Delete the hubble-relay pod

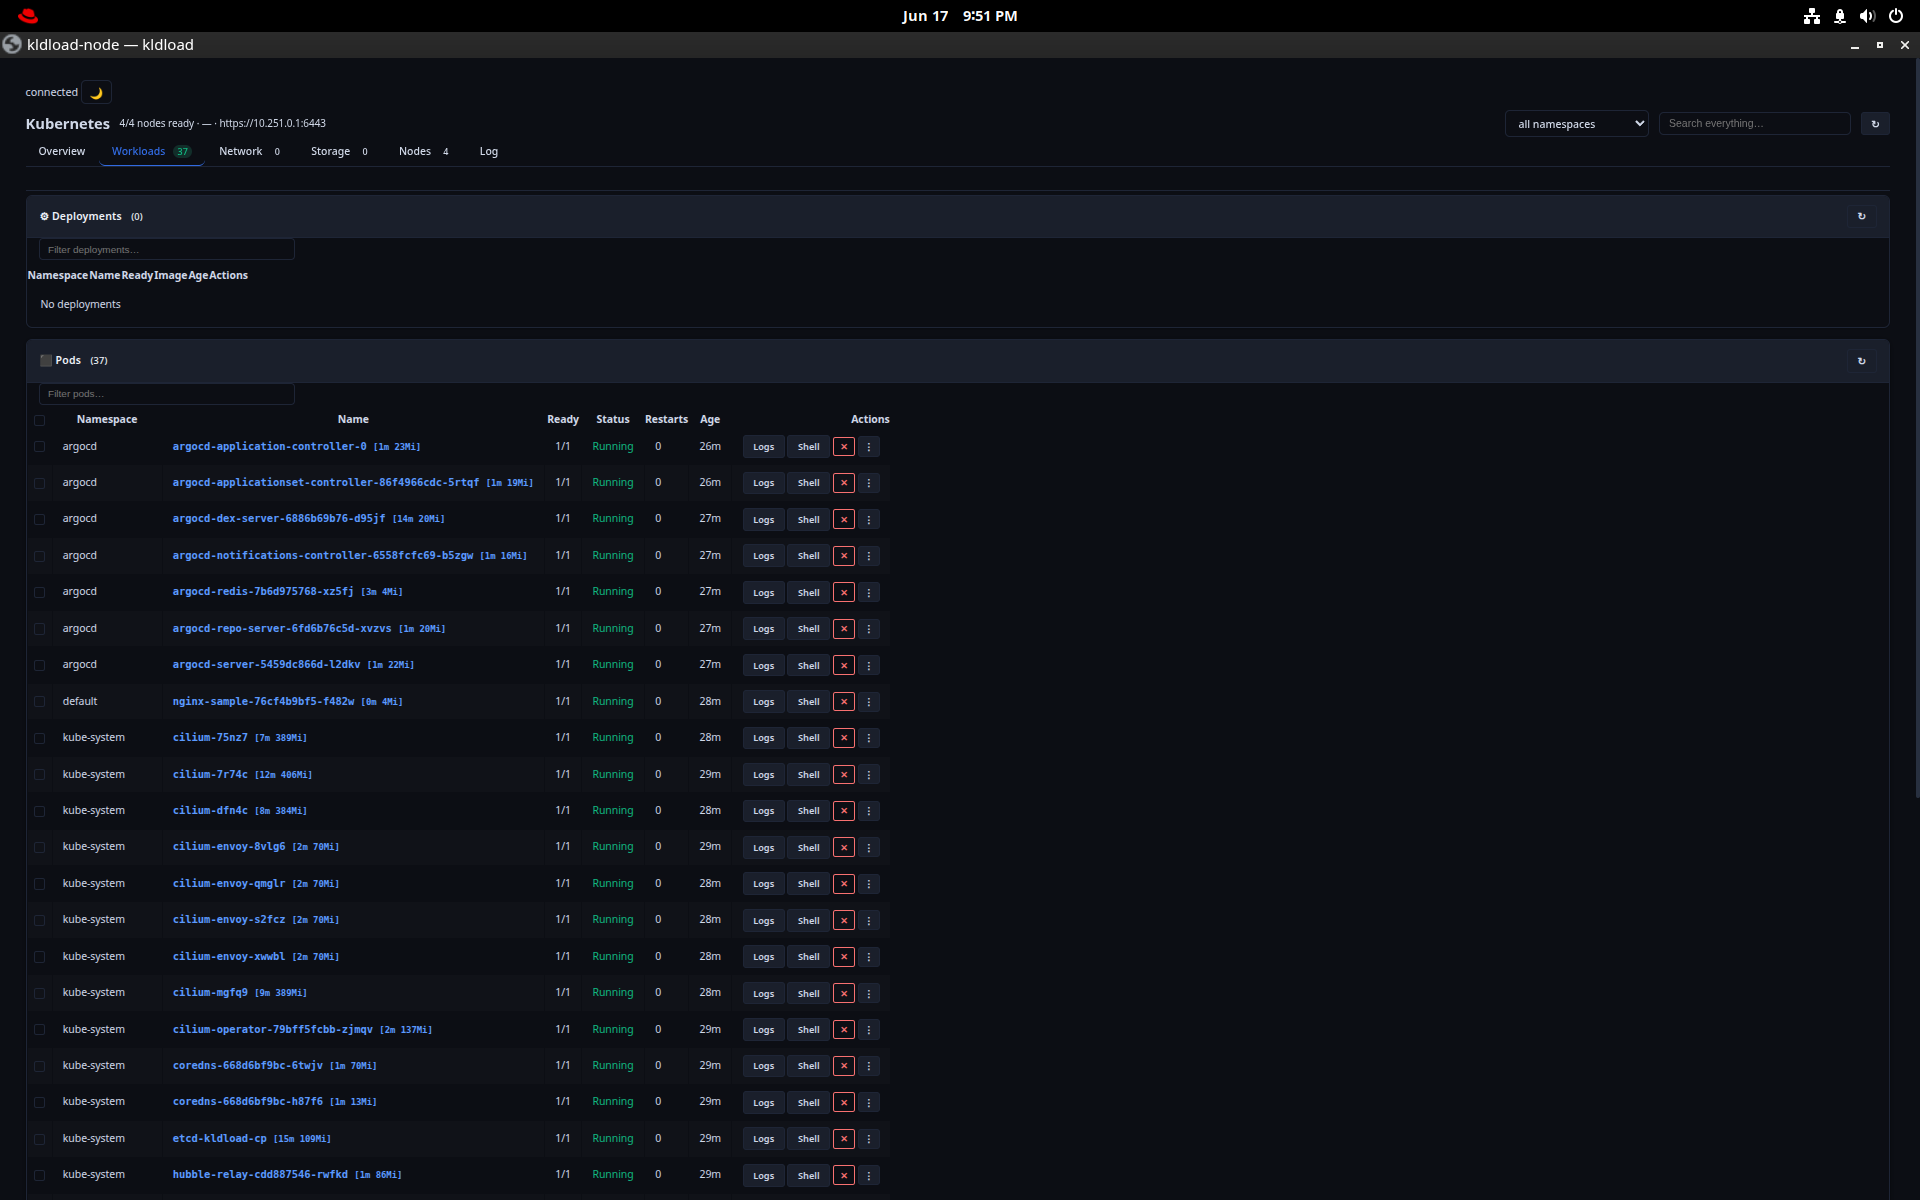tap(844, 1176)
